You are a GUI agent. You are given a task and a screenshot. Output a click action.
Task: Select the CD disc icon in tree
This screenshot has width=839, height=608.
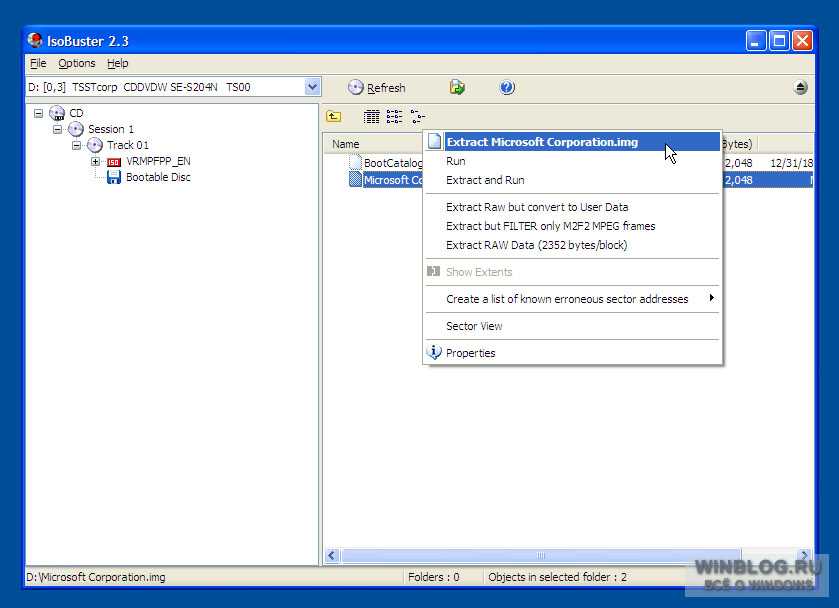tap(57, 113)
